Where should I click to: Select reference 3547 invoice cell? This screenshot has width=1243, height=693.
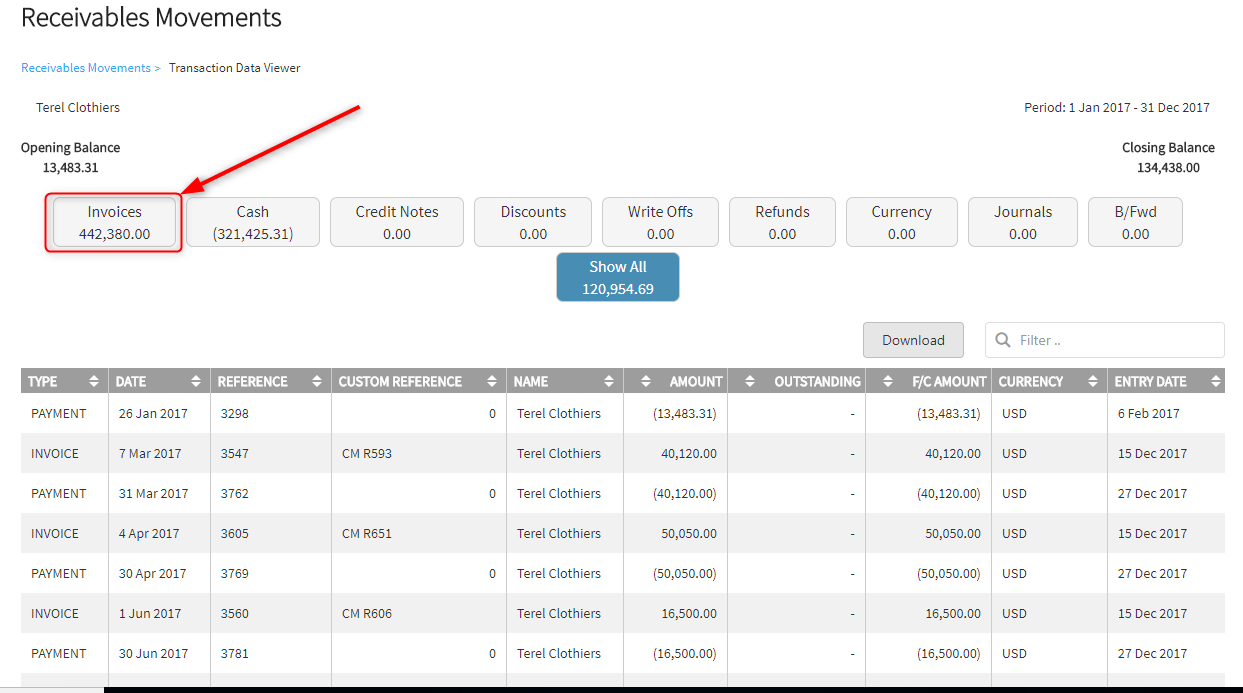pyautogui.click(x=235, y=453)
